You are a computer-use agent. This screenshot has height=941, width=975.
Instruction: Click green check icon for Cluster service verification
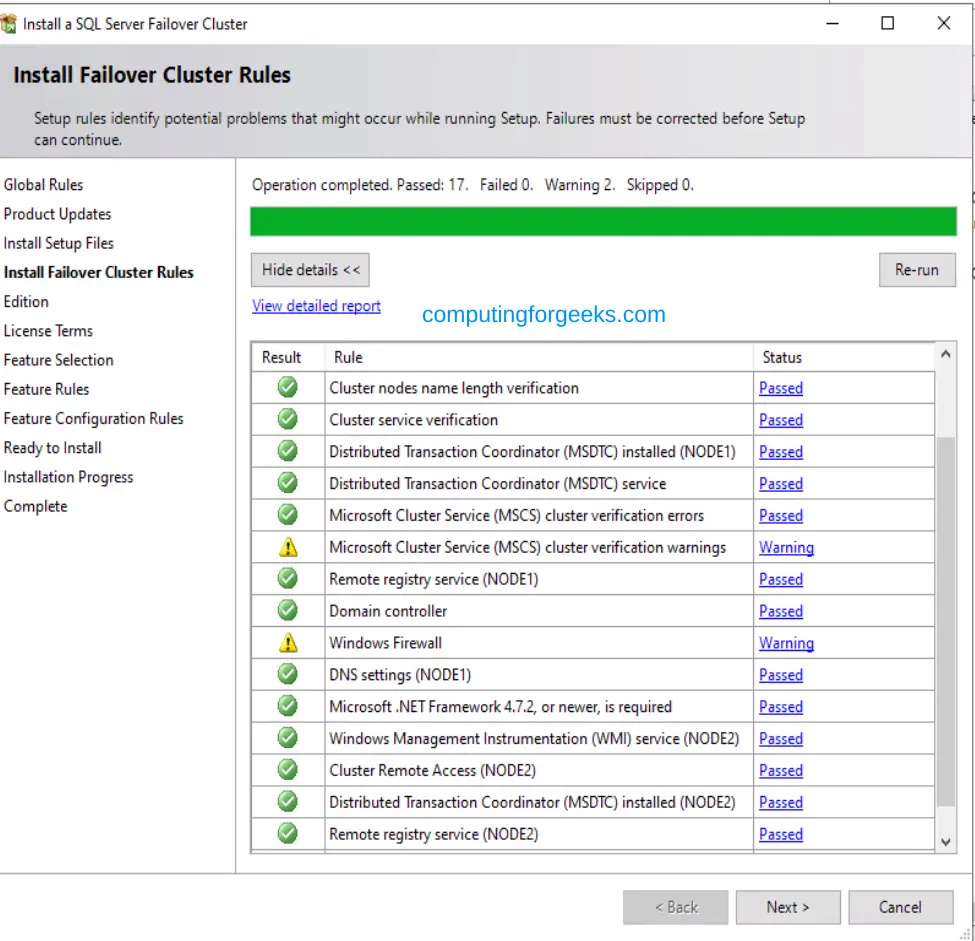[x=287, y=419]
